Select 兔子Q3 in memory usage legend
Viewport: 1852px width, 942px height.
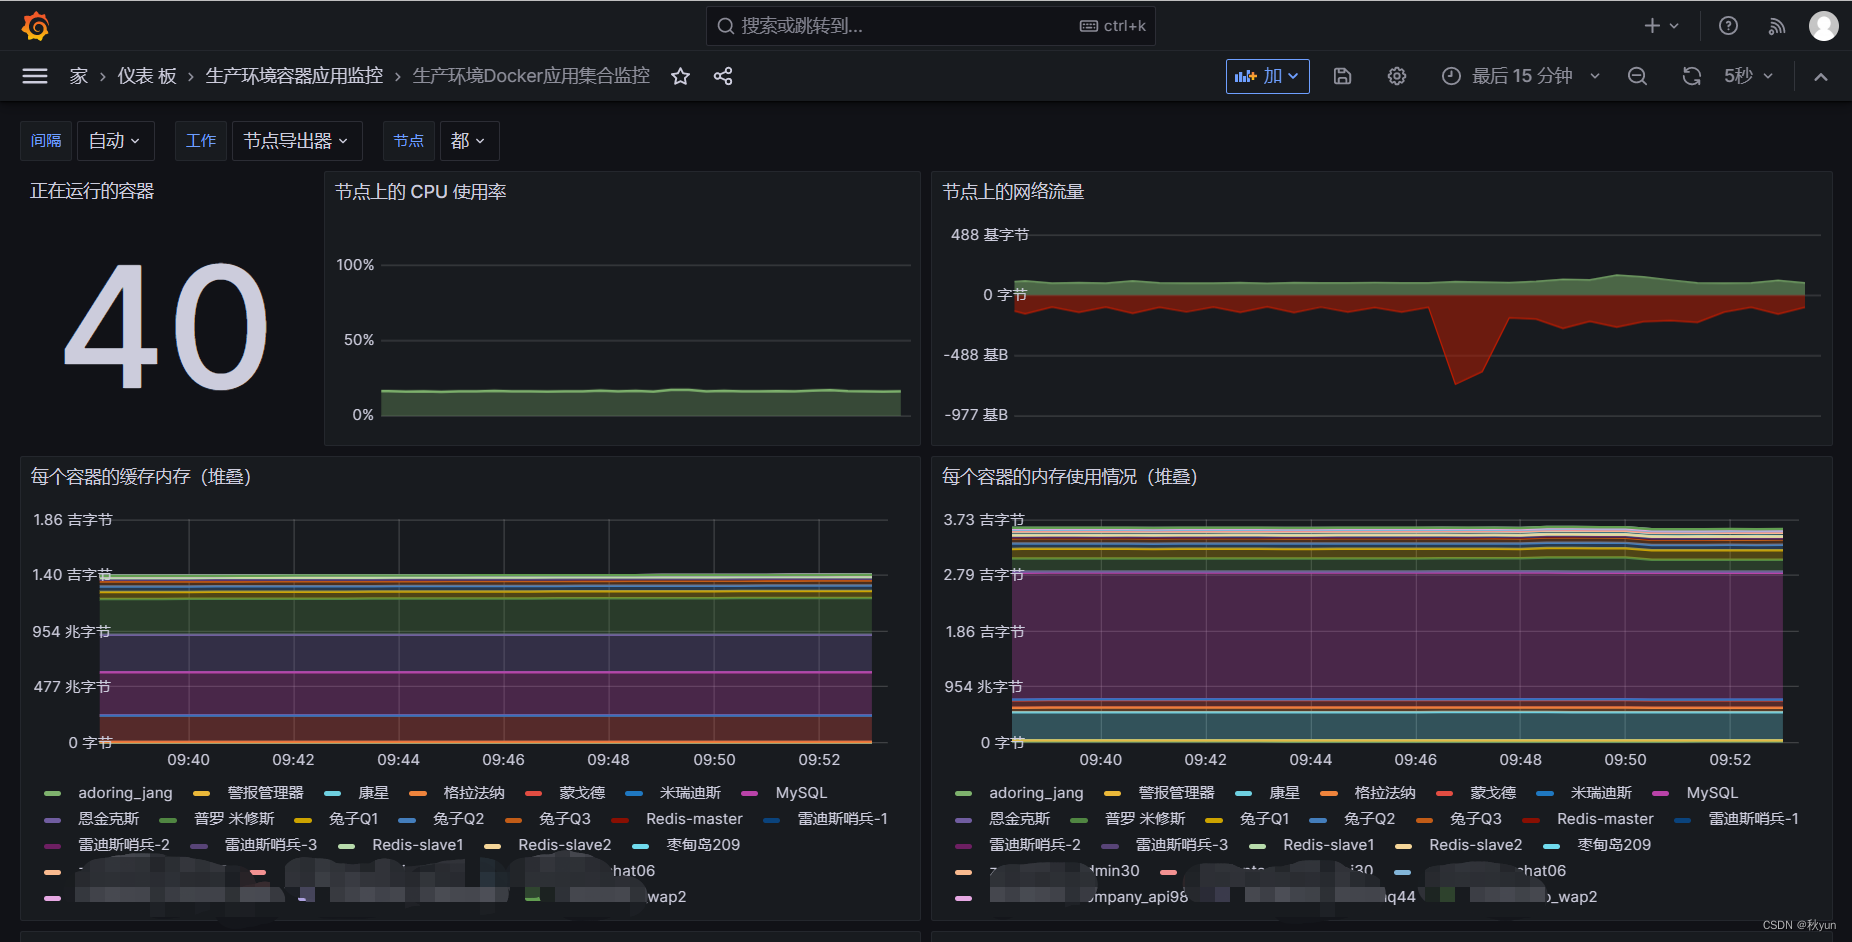[1476, 819]
